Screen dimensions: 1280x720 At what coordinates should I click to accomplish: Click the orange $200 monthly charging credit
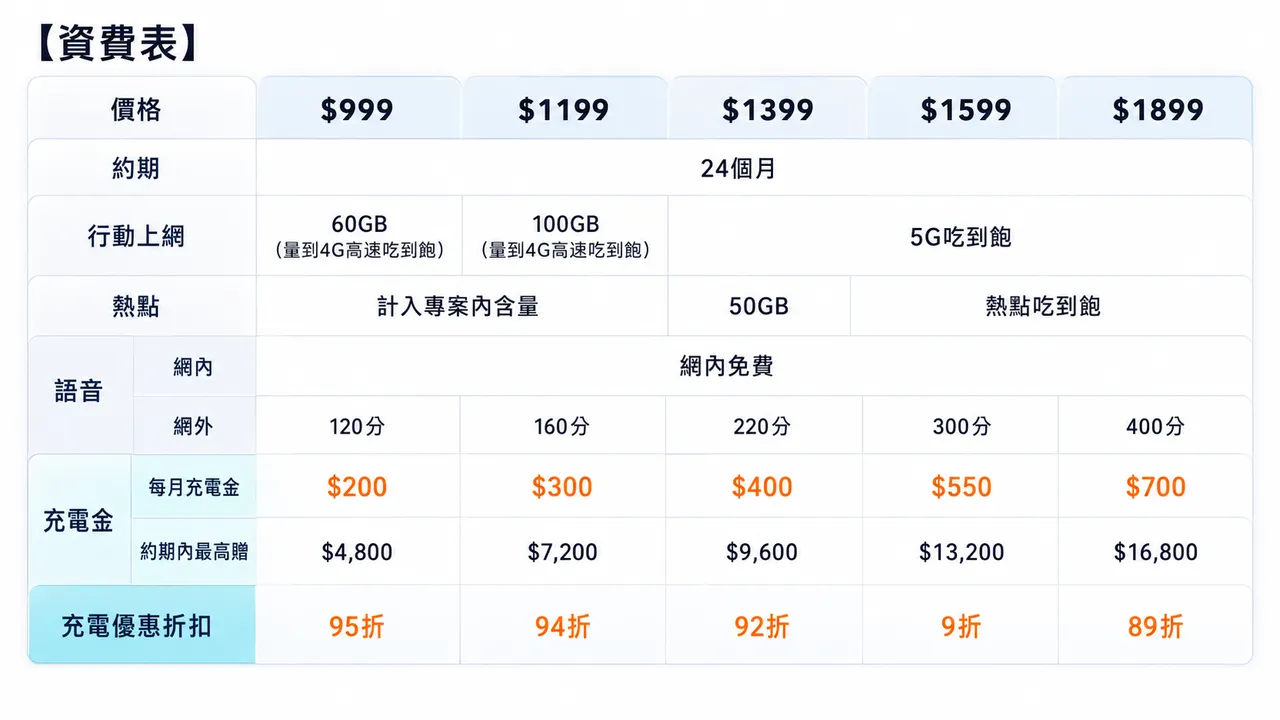357,487
